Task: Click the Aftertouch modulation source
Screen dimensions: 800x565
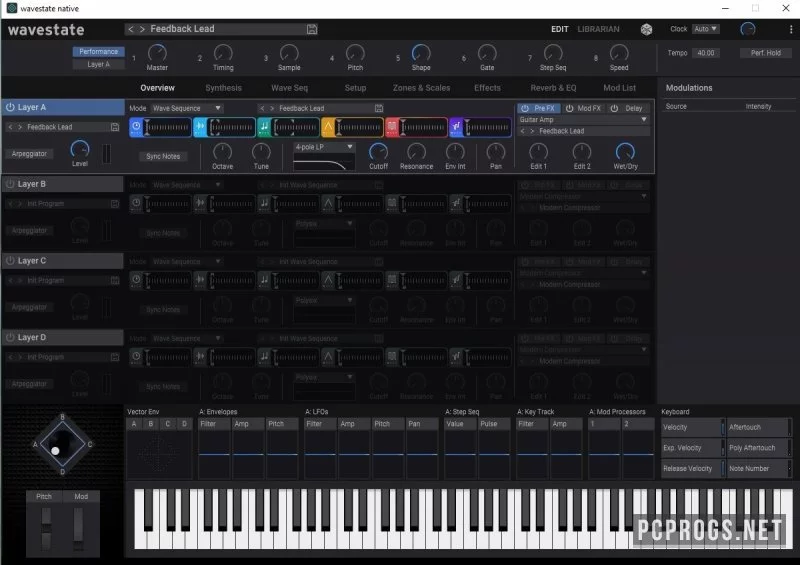Action: click(759, 427)
